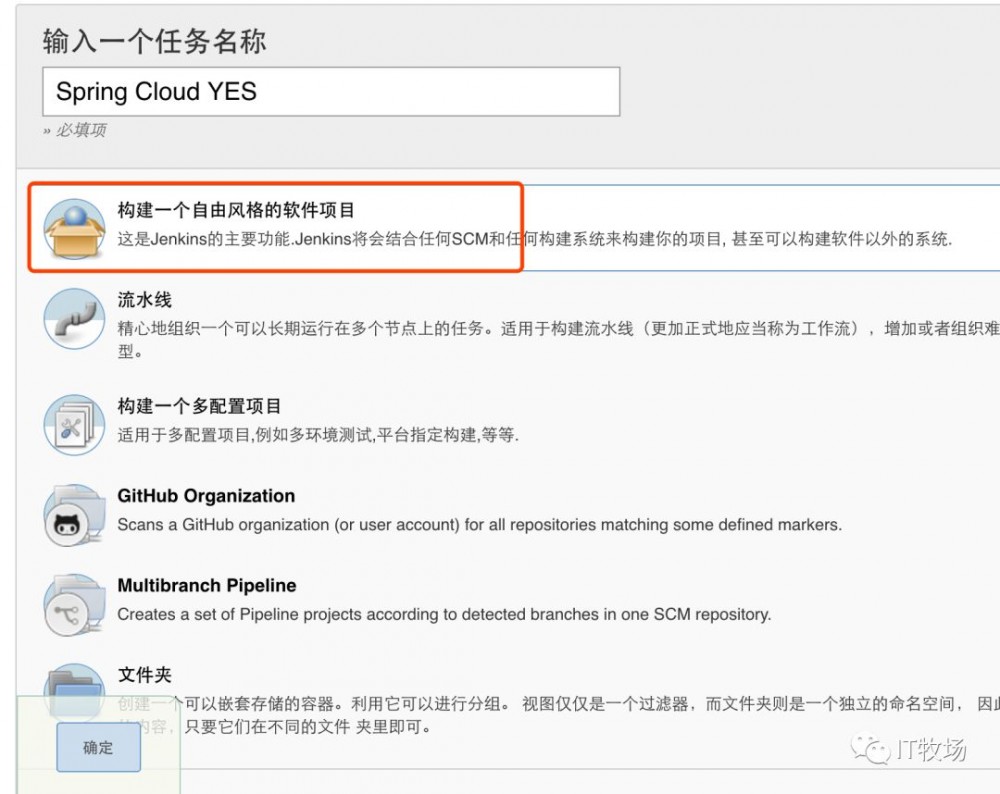Click the 流水线 pipeline pipe icon
Viewport: 1000px width, 794px height.
coord(73,318)
